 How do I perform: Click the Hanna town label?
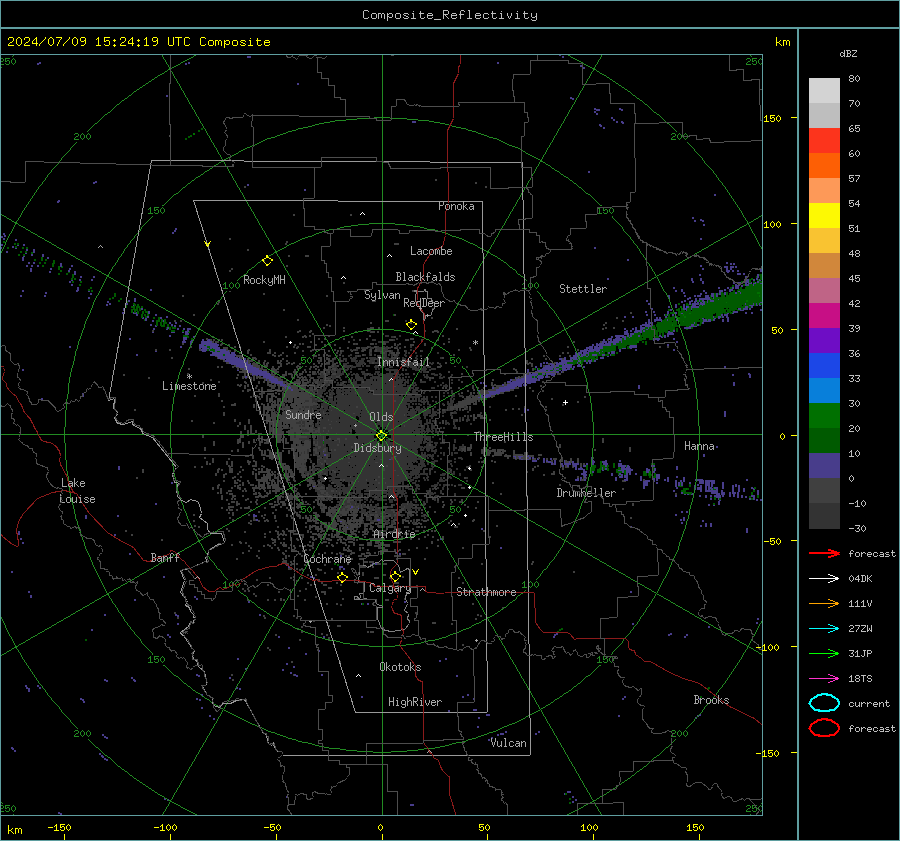(x=699, y=446)
